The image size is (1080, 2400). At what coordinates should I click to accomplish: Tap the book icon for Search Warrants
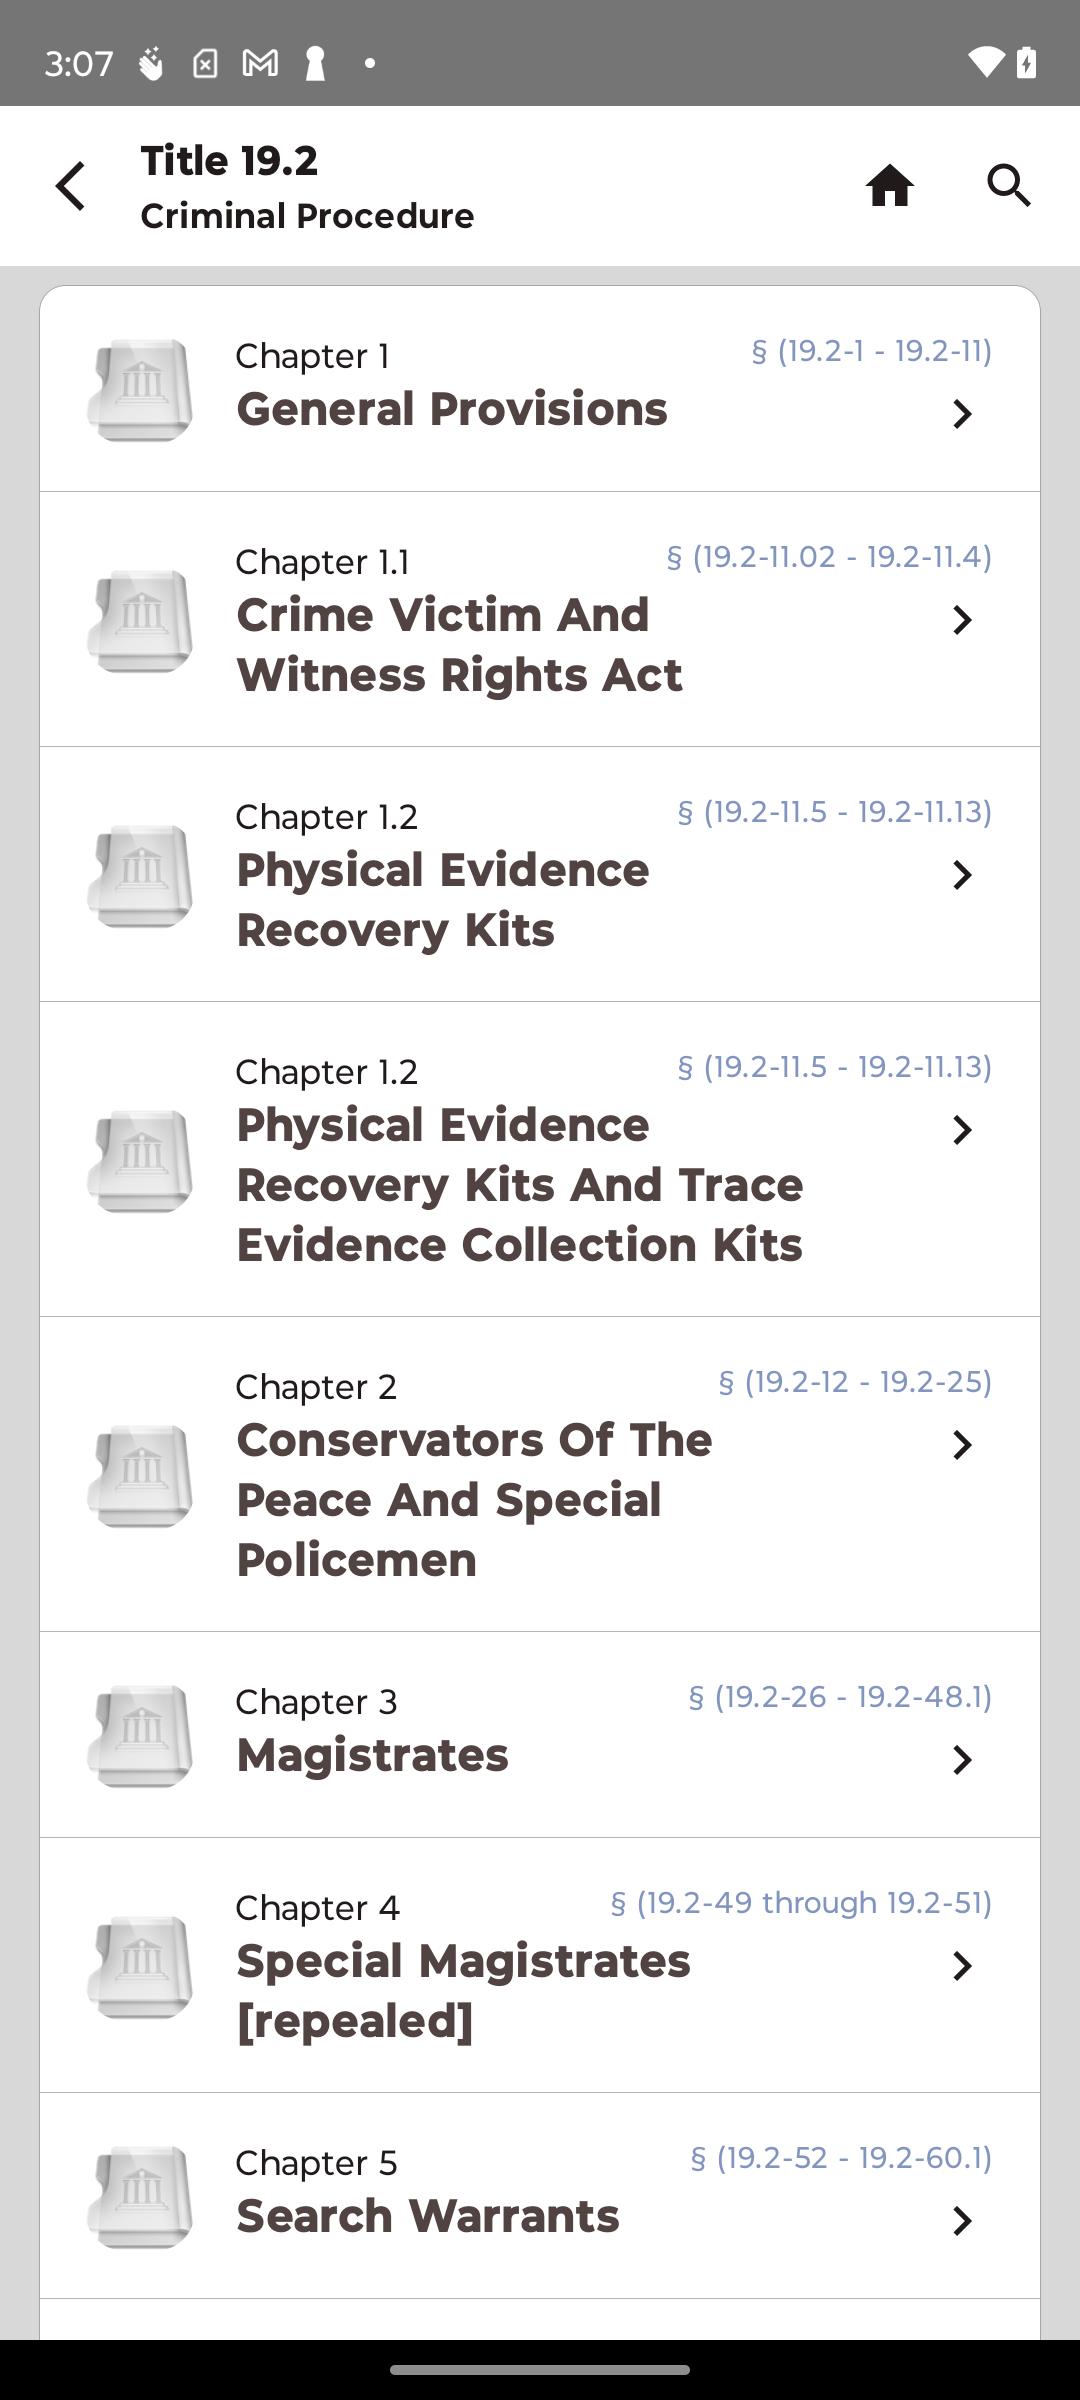(139, 2197)
